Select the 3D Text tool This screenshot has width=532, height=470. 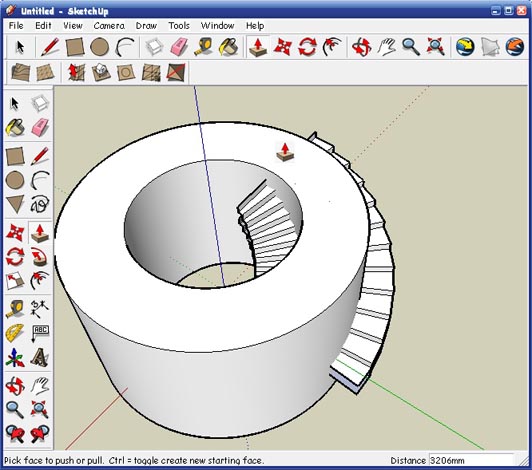coord(40,357)
